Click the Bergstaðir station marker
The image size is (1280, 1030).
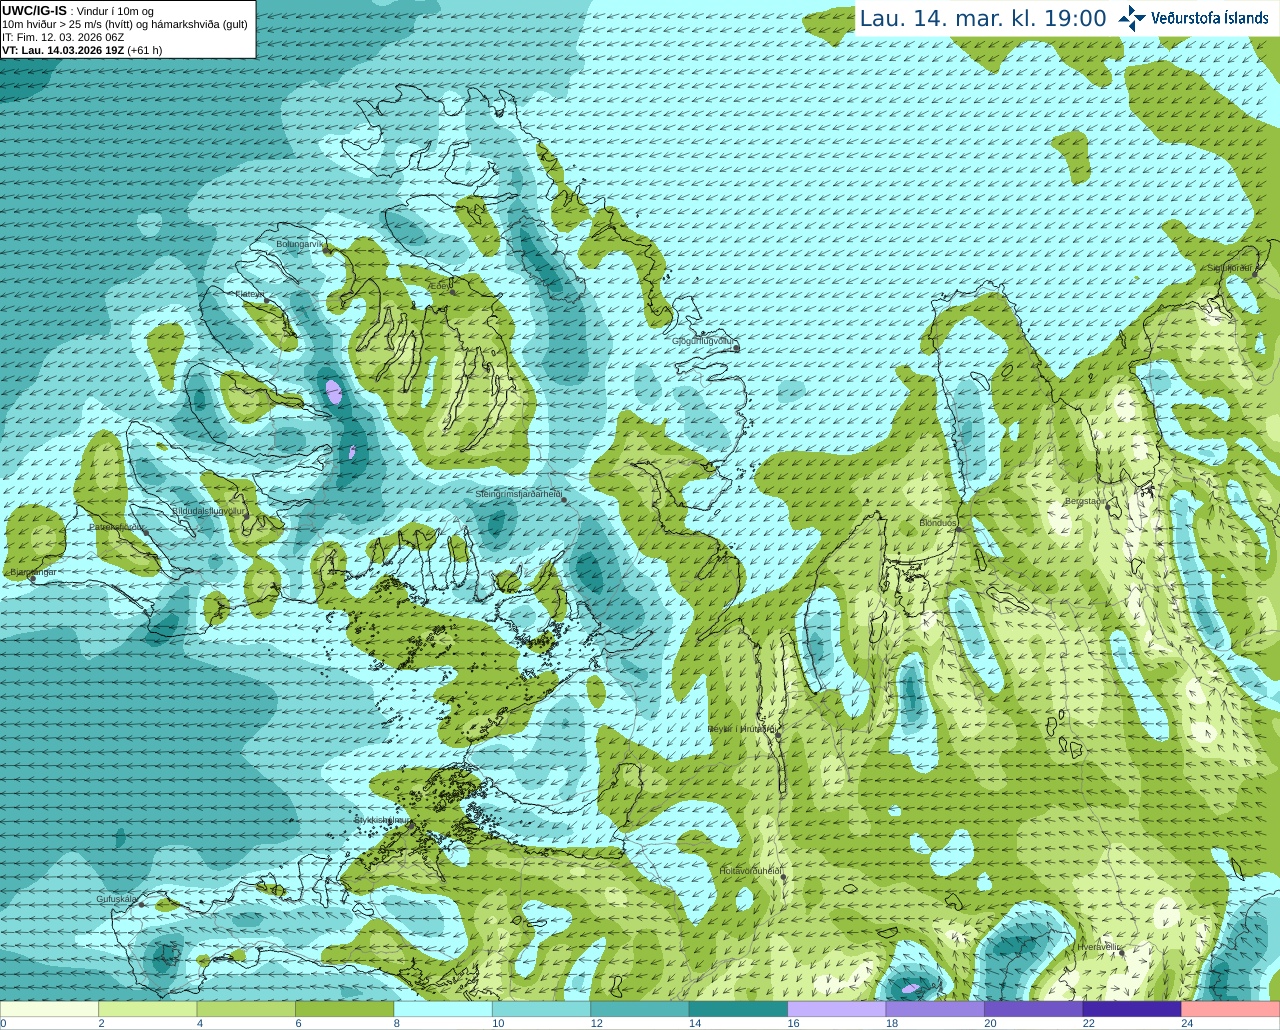tap(1107, 507)
